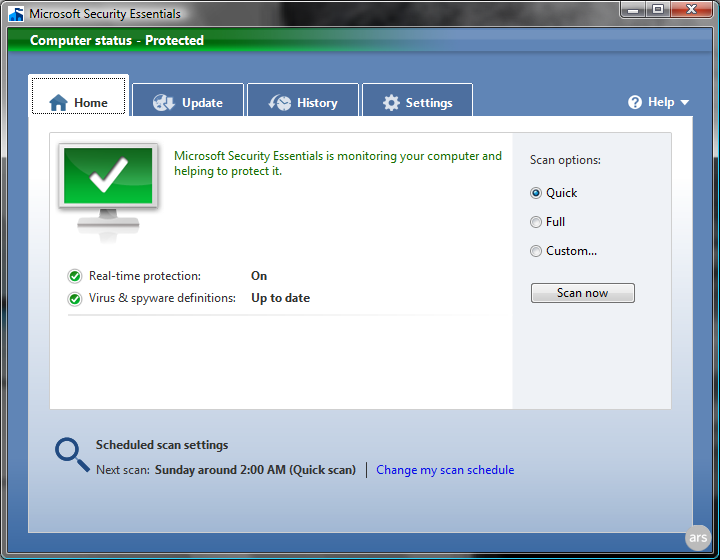Click the Scheduled scan settings heading
720x560 pixels.
point(162,445)
